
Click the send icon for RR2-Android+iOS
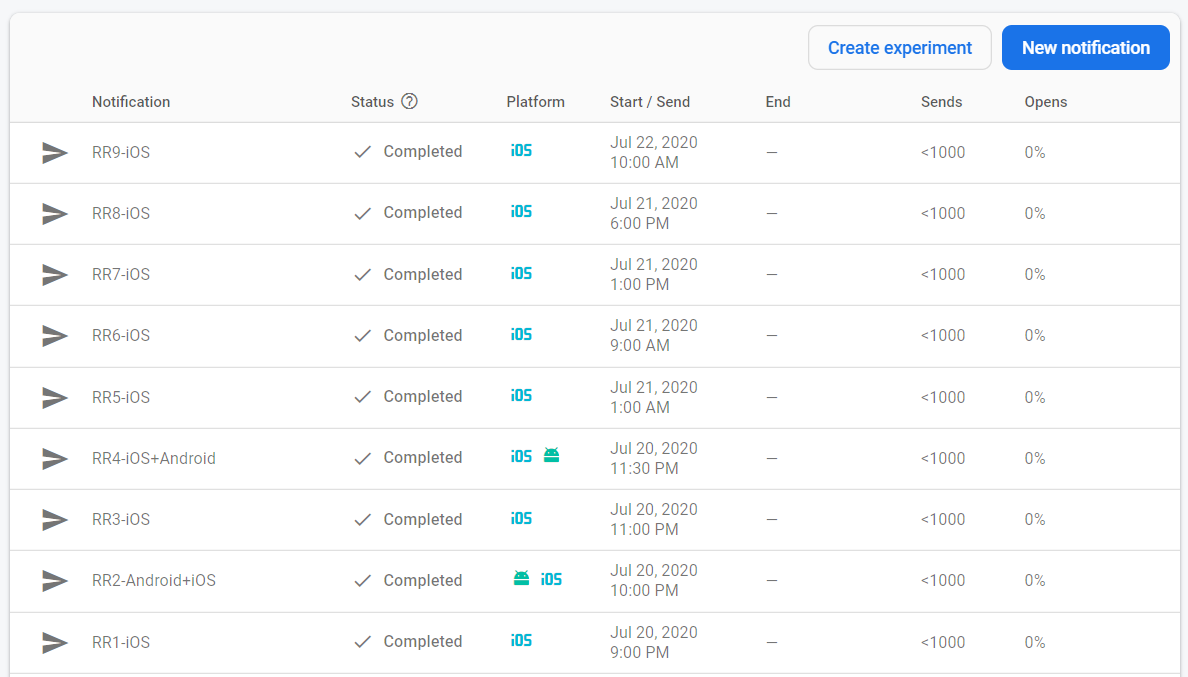click(x=55, y=581)
